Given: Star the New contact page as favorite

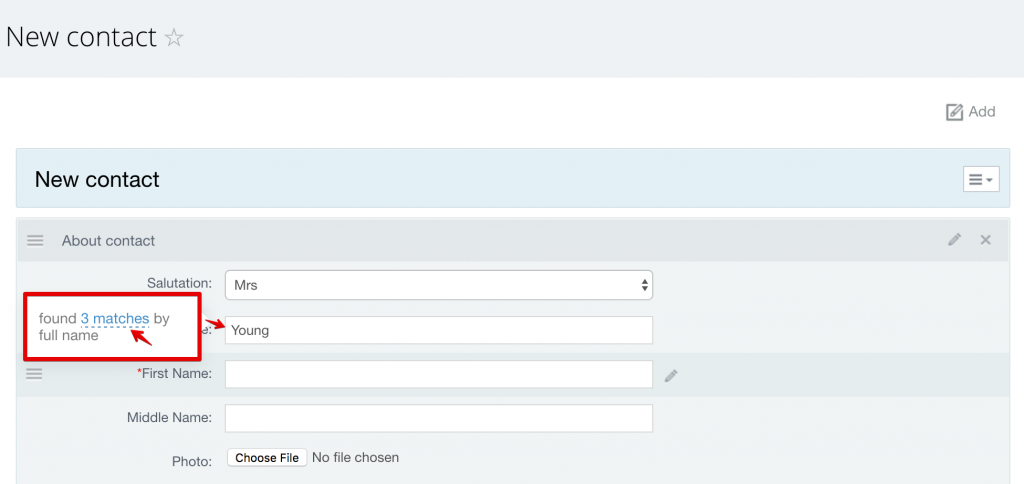Looking at the screenshot, I should click(174, 38).
